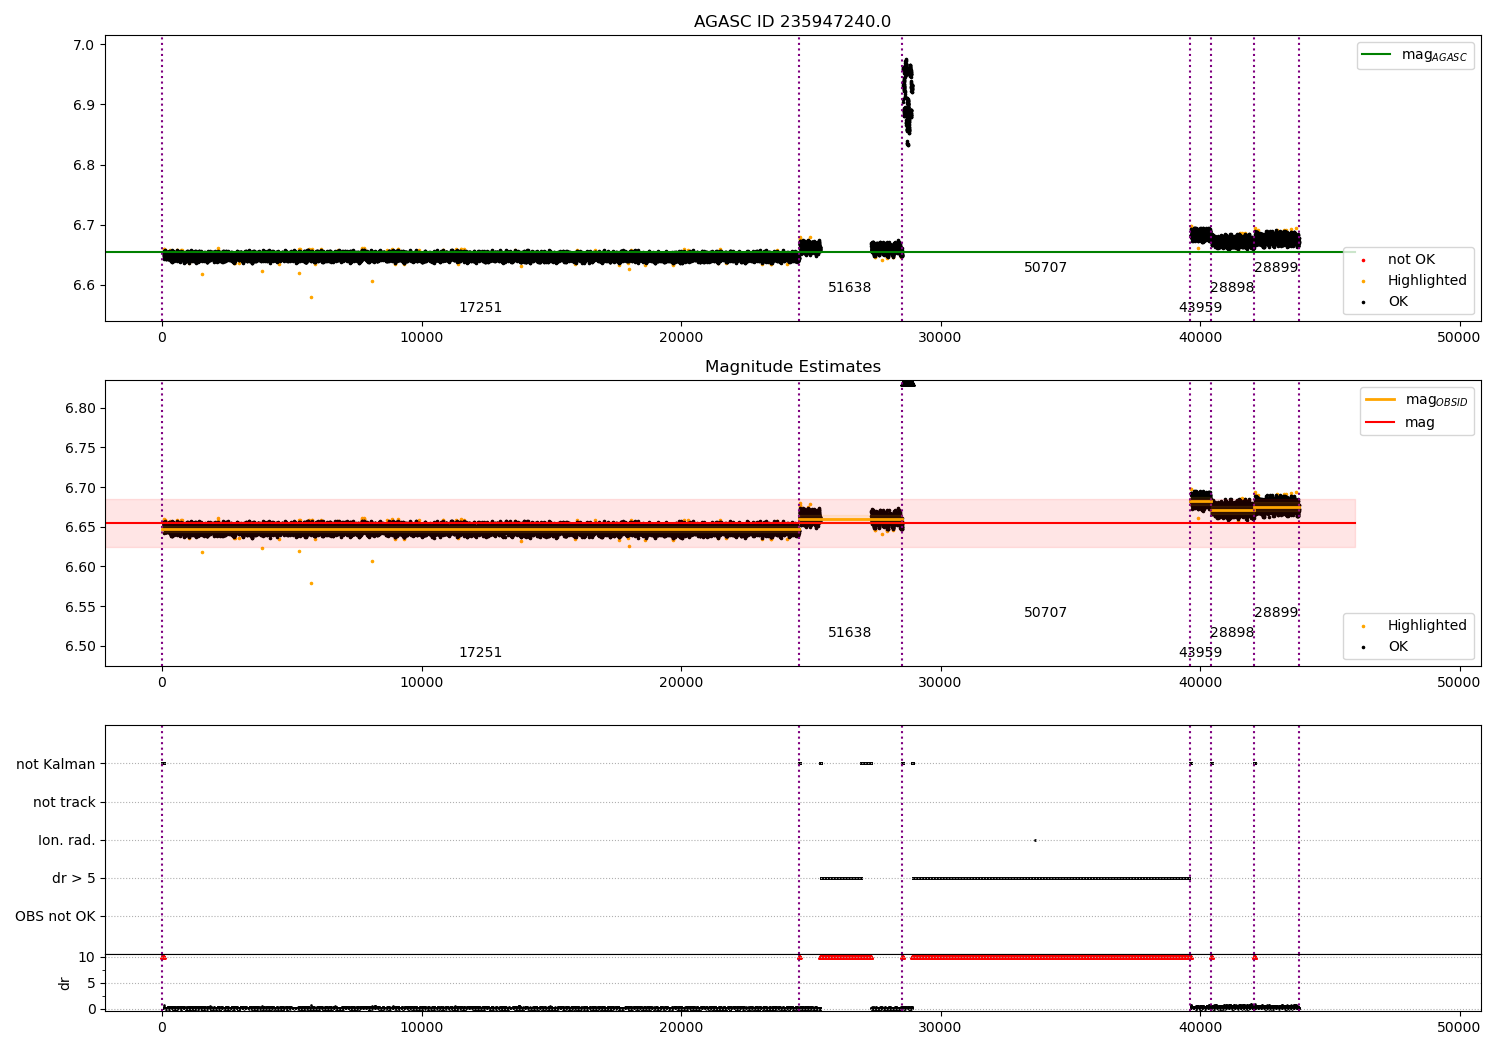This screenshot has width=1500, height=1050.
Task: Select the mag AGASC legend entry
Action: pos(1415,55)
